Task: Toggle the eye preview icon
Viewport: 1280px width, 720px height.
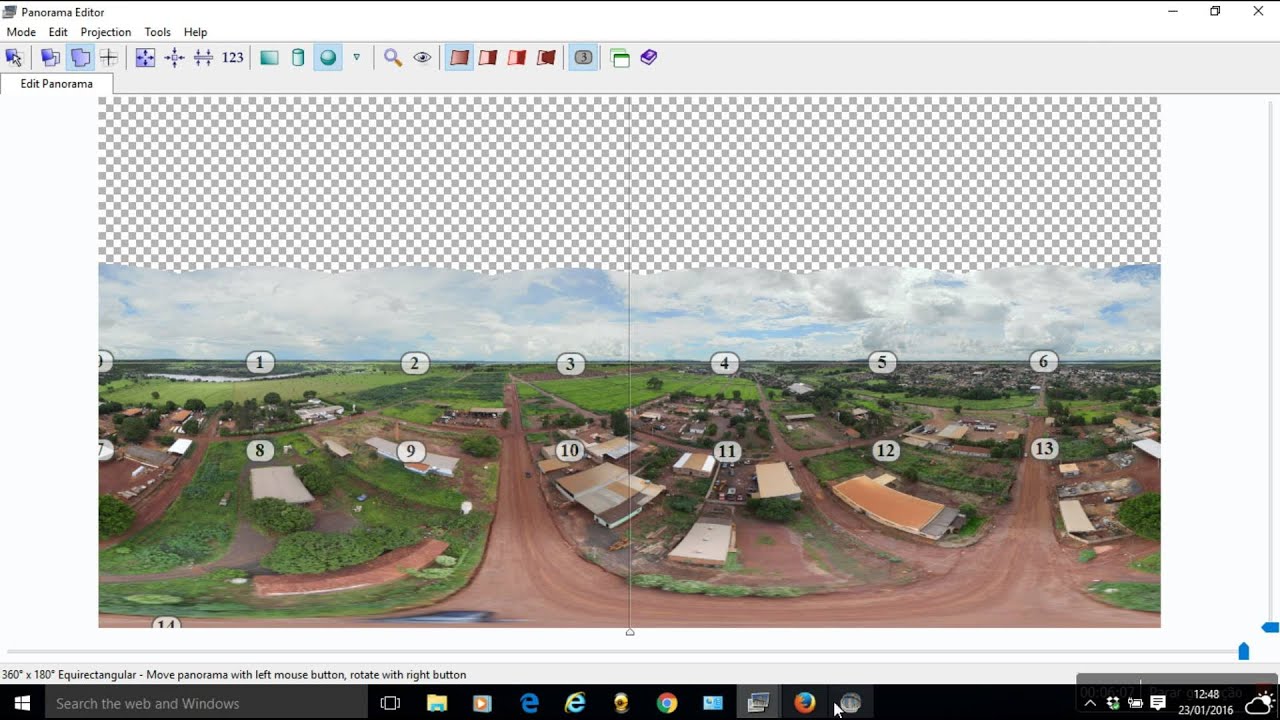Action: (x=422, y=58)
